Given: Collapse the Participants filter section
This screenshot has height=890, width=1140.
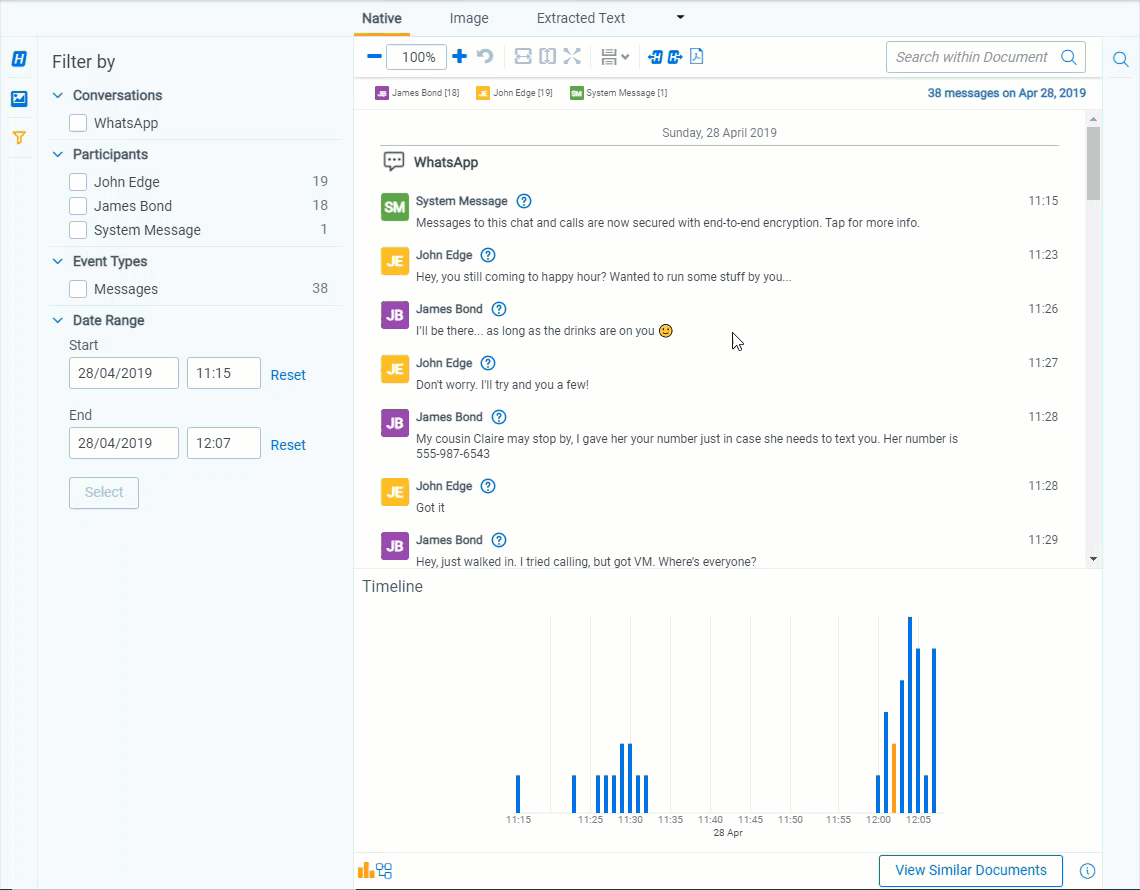Looking at the screenshot, I should tap(58, 155).
